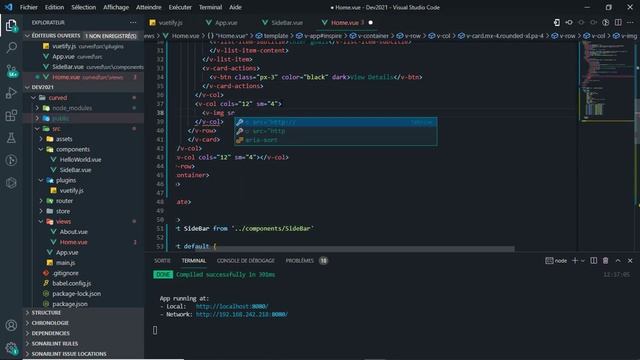The image size is (640, 360).
Task: Open About.vue in the views folder
Action: tap(73, 231)
